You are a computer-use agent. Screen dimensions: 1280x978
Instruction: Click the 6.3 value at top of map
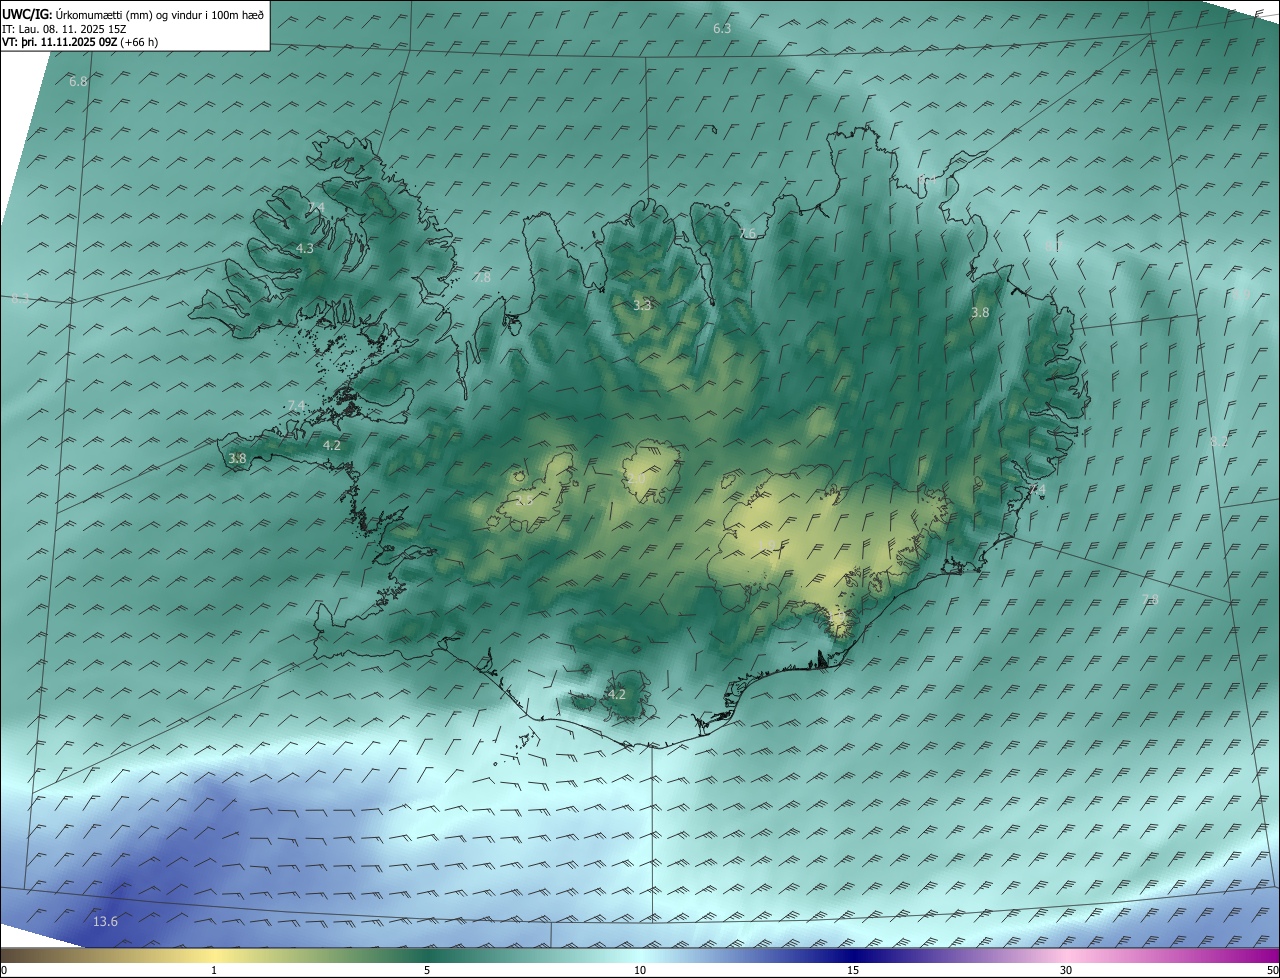(722, 28)
